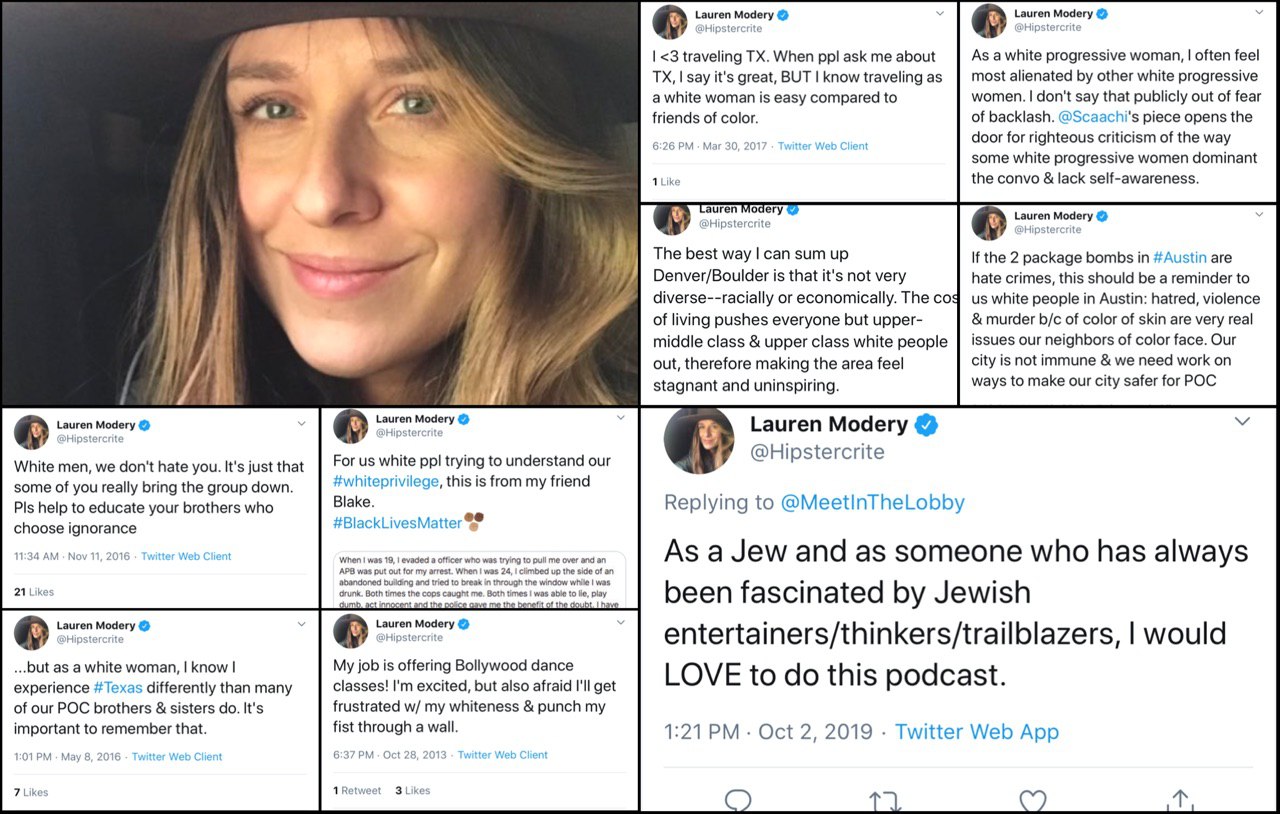The width and height of the screenshot is (1280, 814).
Task: Click the share icon under the podcast tweet
Action: (1180, 801)
